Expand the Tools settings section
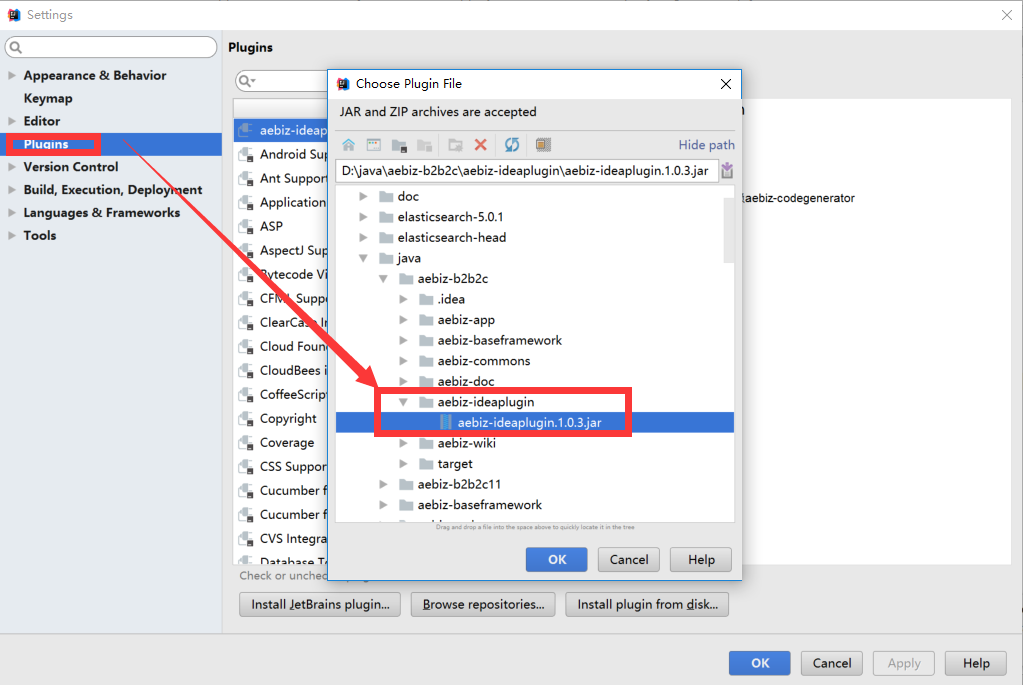The image size is (1023, 685). tap(12, 236)
